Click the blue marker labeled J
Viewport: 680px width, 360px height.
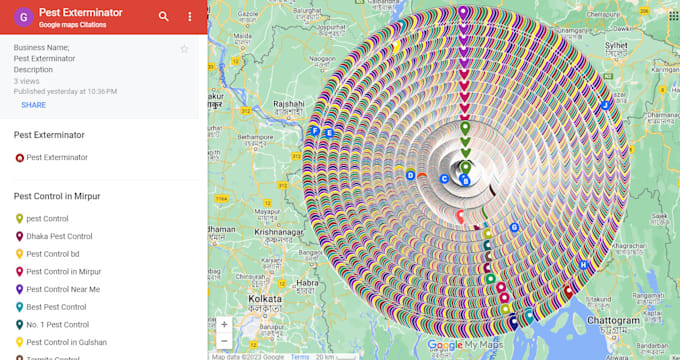tap(605, 105)
